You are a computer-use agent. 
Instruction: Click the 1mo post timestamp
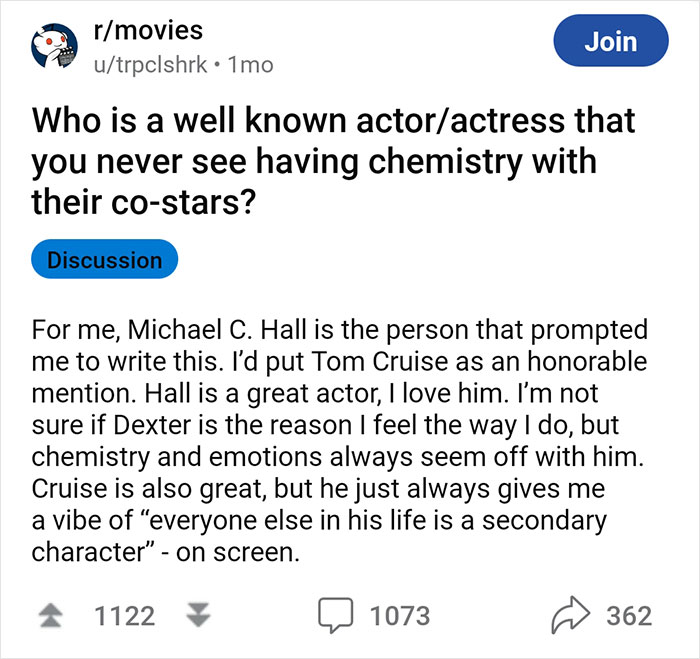click(x=250, y=65)
